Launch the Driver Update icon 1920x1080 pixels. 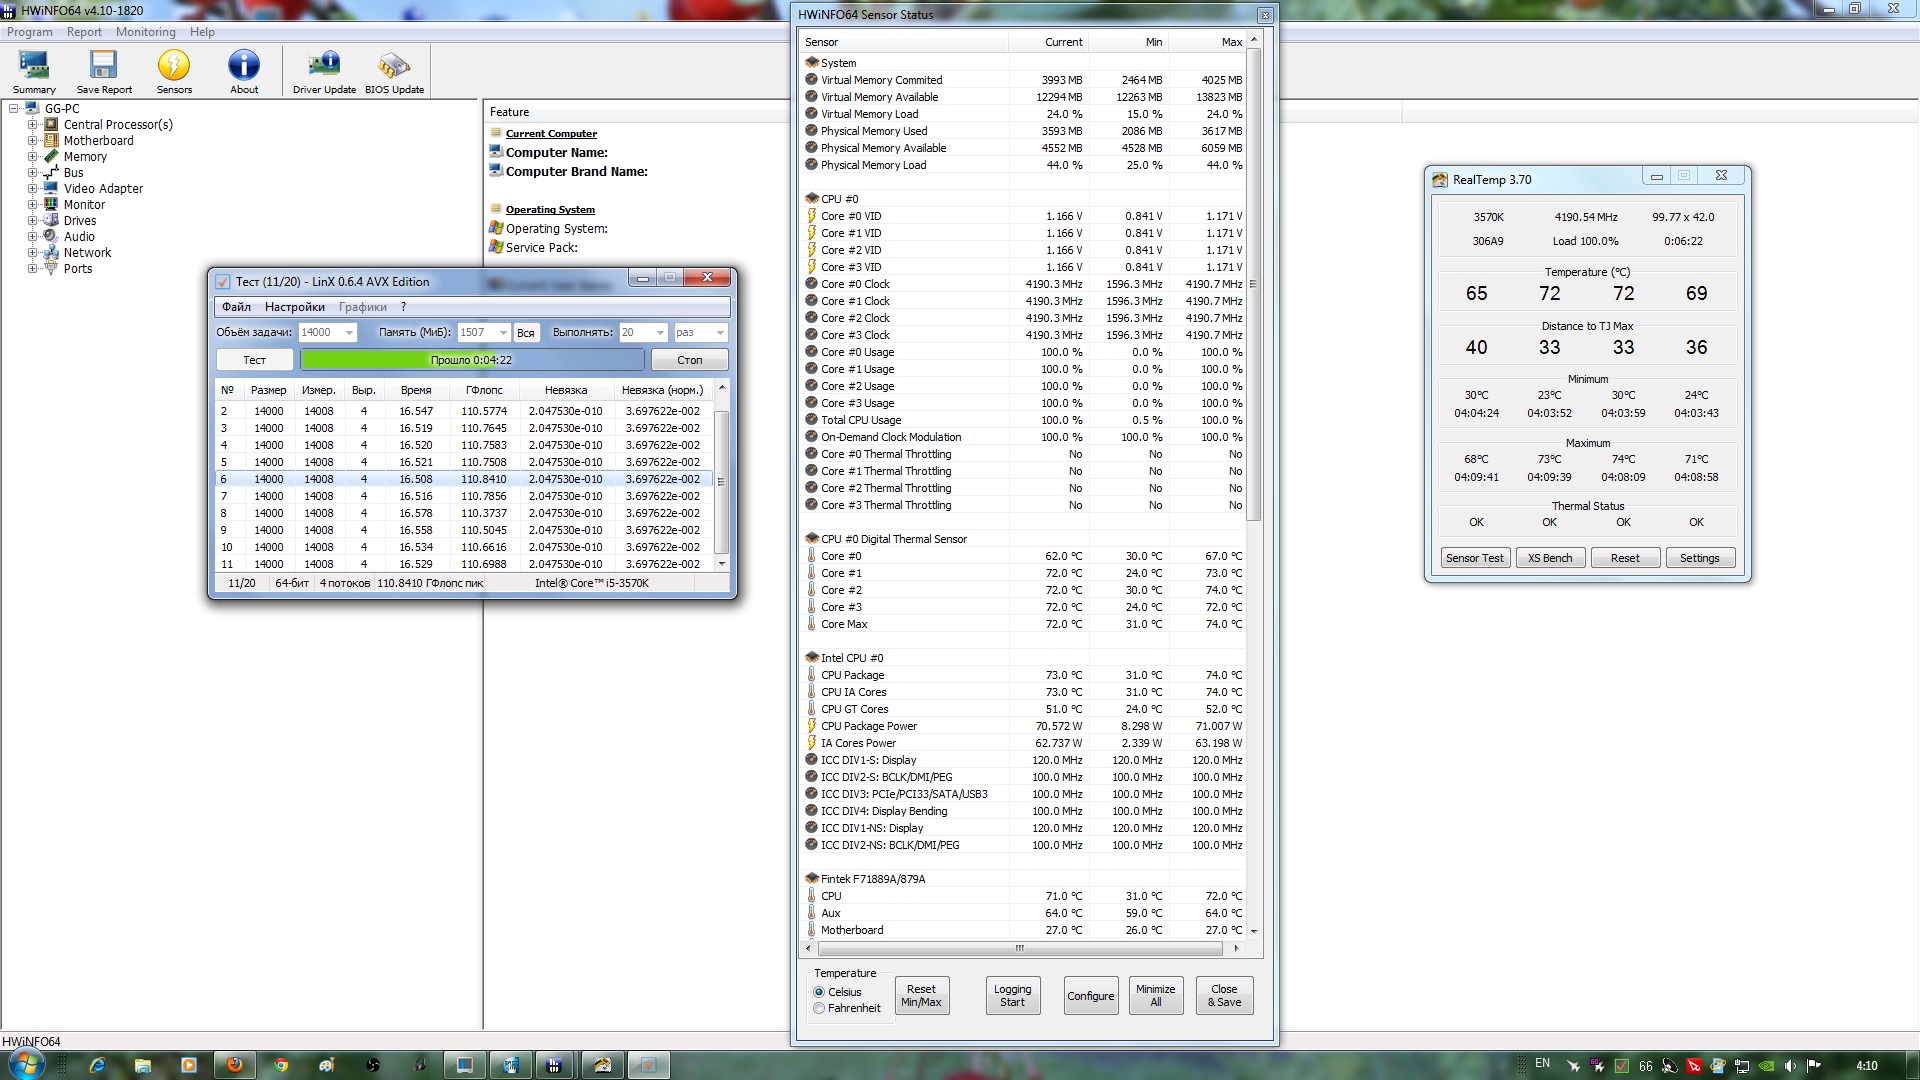click(x=324, y=72)
